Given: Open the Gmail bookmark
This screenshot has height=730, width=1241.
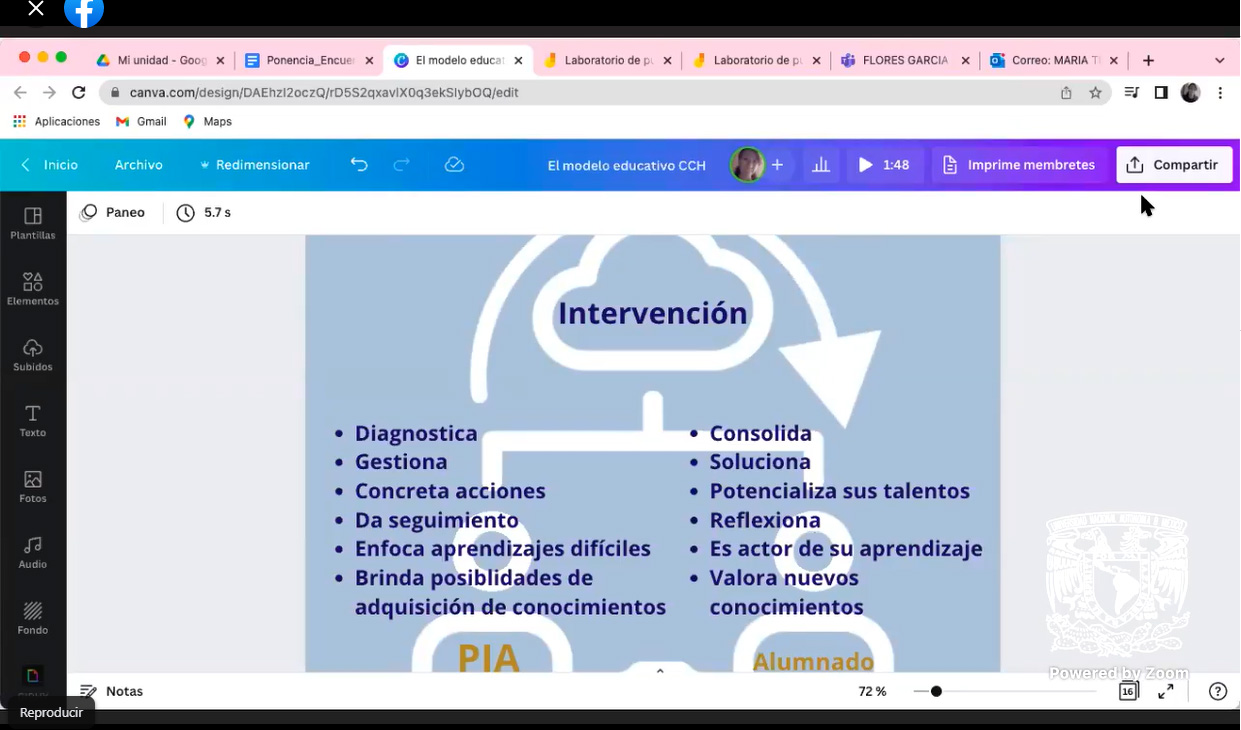Looking at the screenshot, I should 141,121.
